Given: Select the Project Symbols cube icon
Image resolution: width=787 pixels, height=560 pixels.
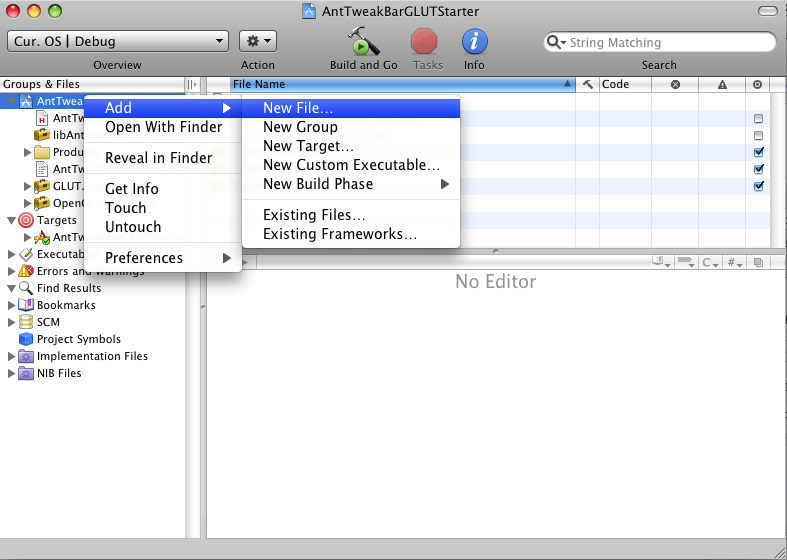Looking at the screenshot, I should 26,339.
